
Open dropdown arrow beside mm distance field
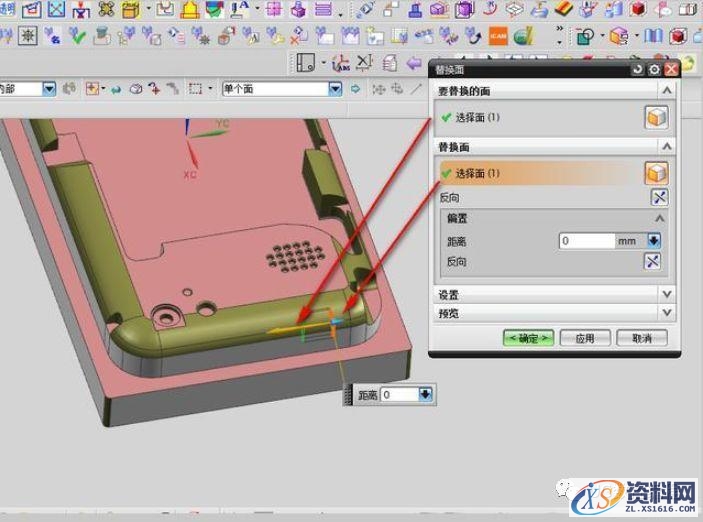coord(654,241)
